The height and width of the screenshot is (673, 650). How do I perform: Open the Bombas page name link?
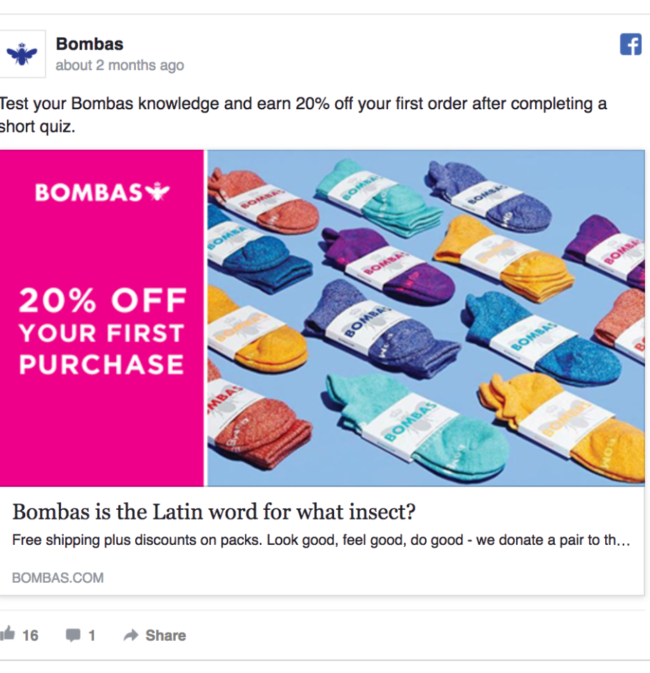tap(89, 44)
